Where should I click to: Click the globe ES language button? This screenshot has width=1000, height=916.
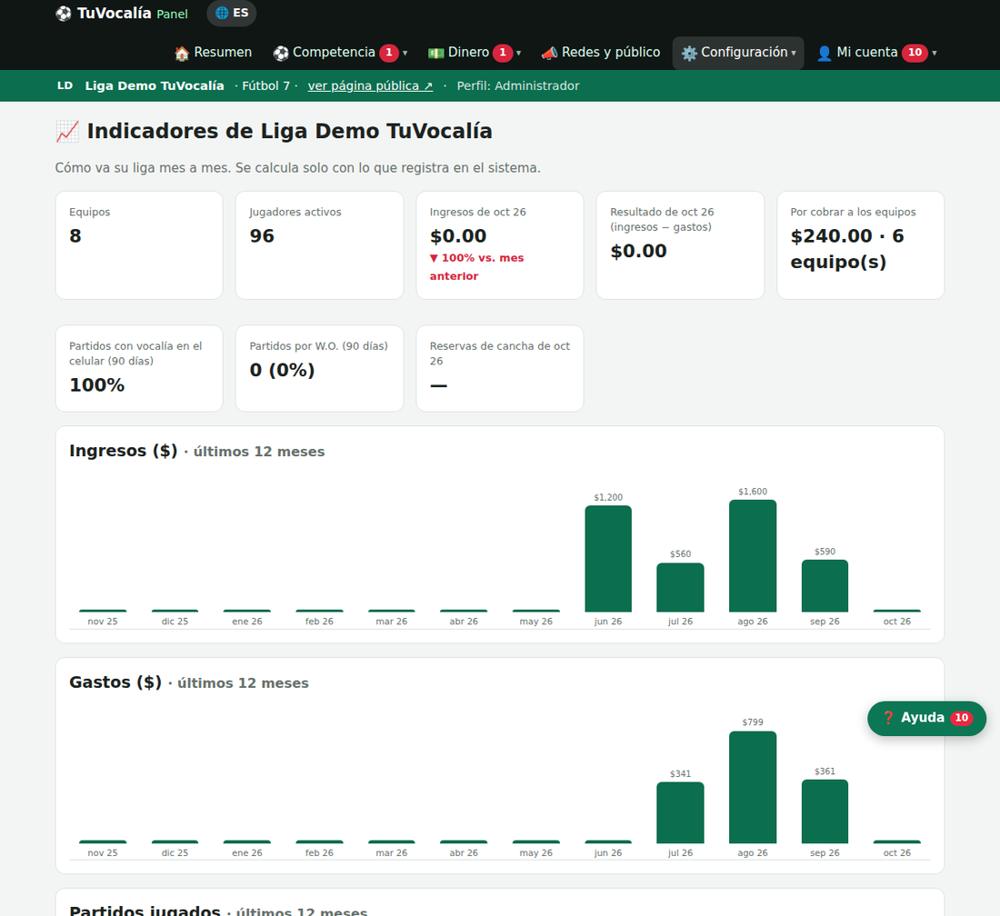coord(232,13)
